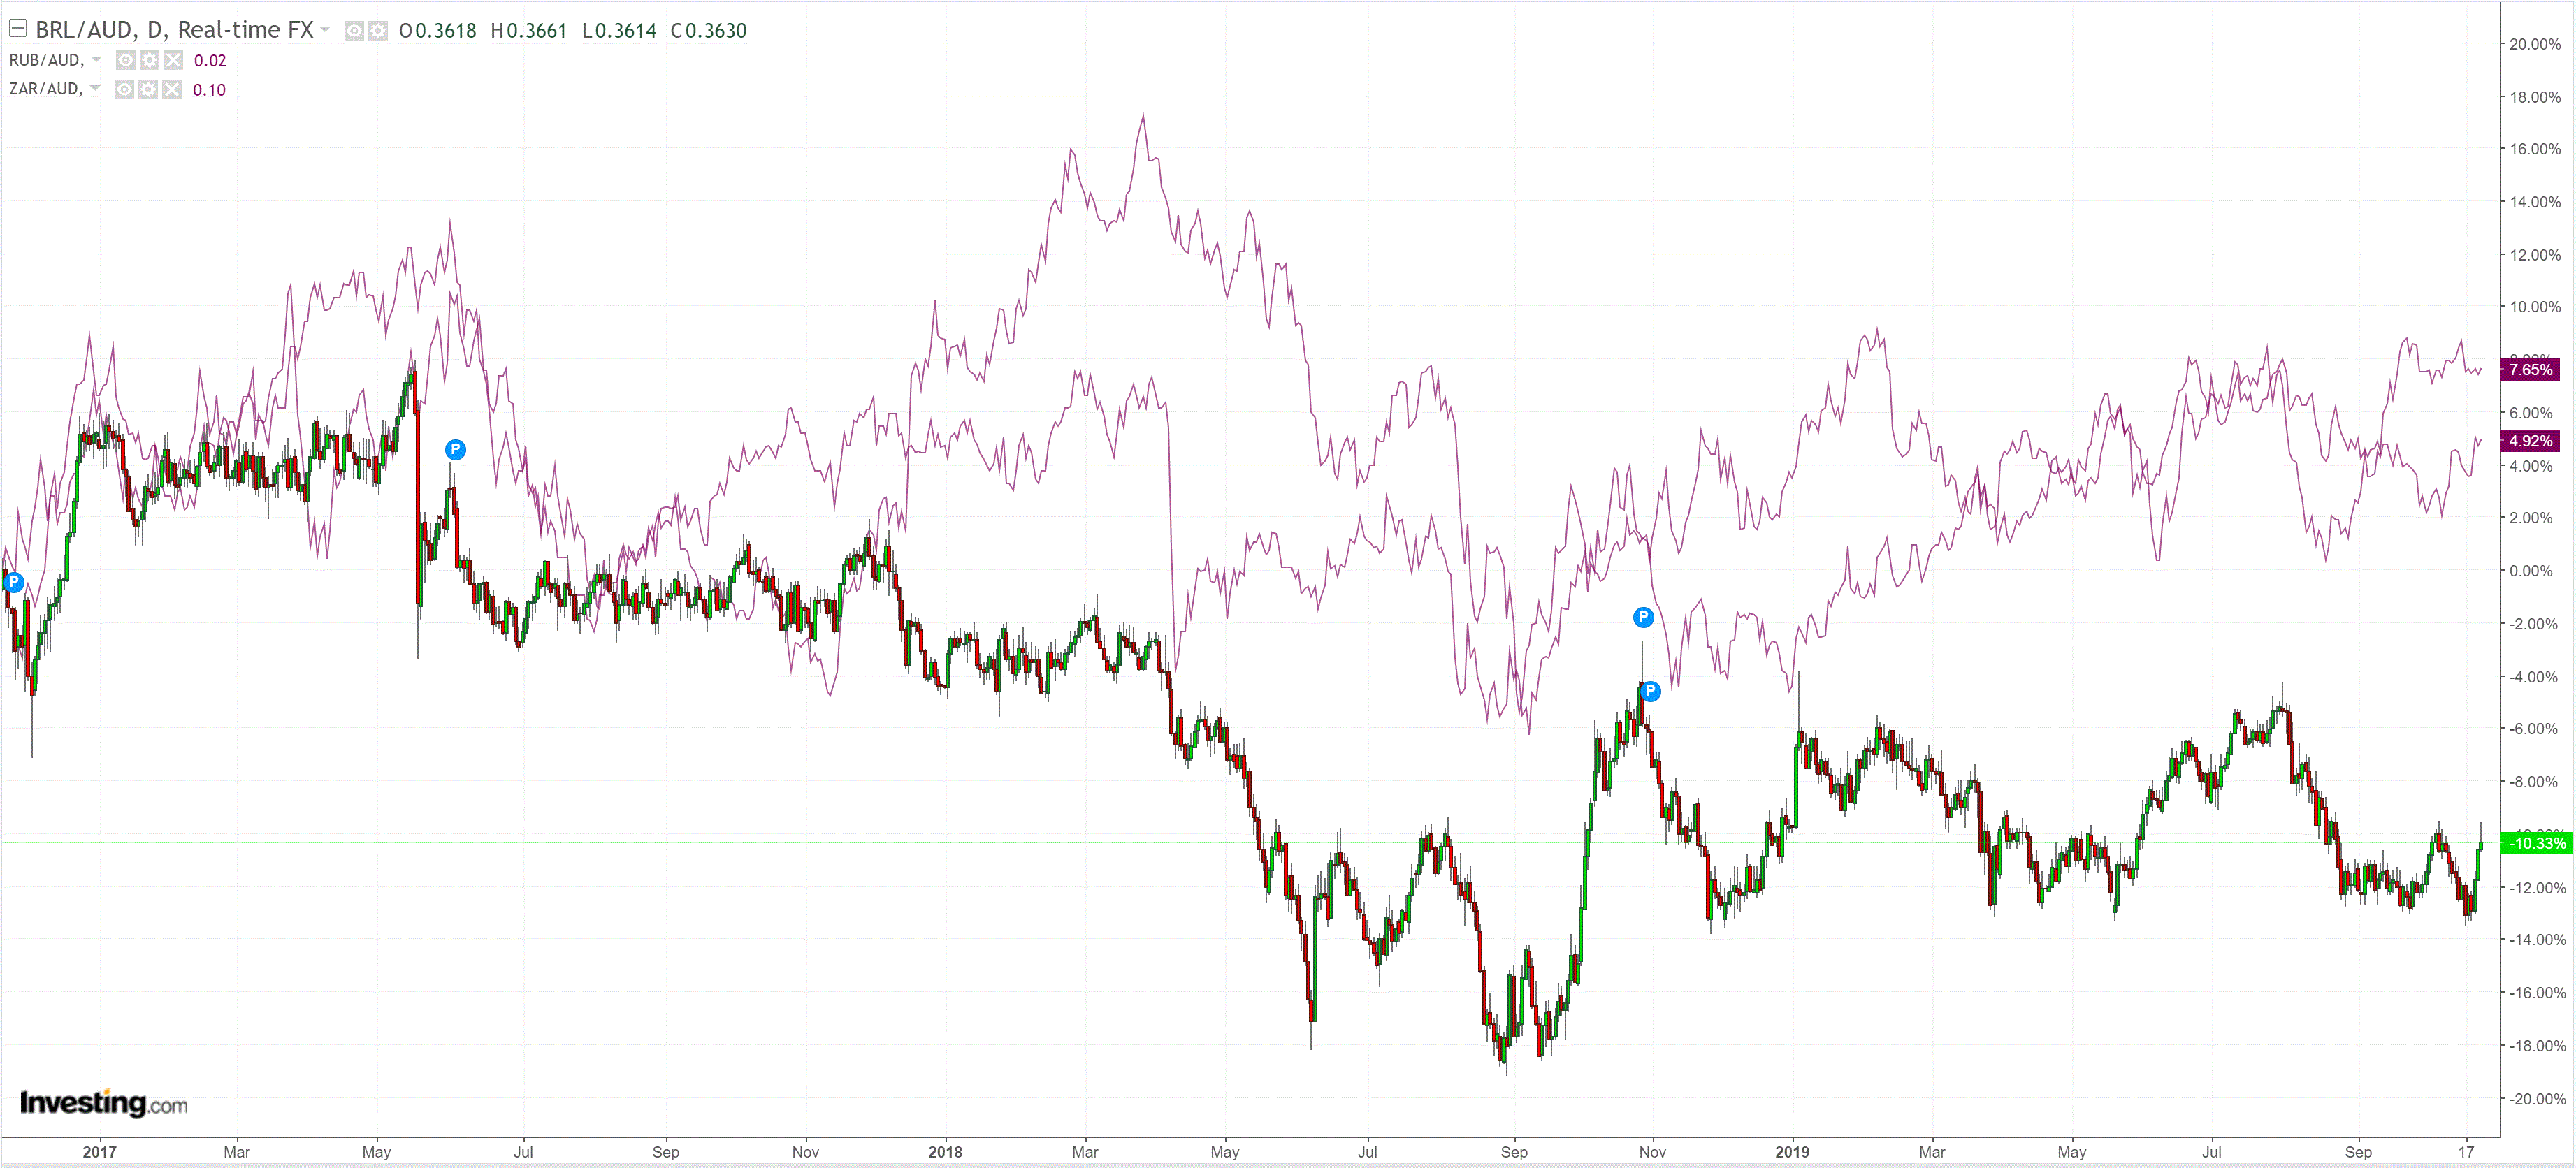The image size is (2576, 1168).
Task: Hide the BRL/AUD main series
Action: point(354,31)
